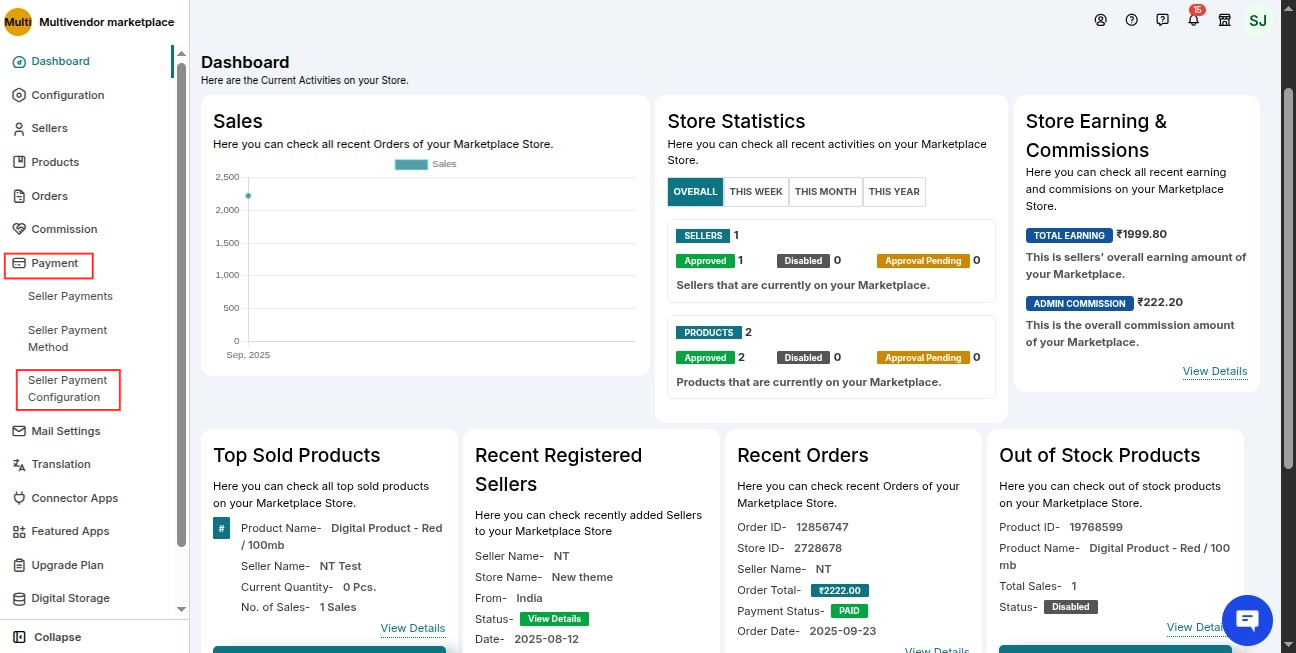The width and height of the screenshot is (1296, 653).
Task: Switch to THIS WEEK statistics tab
Action: (x=756, y=192)
